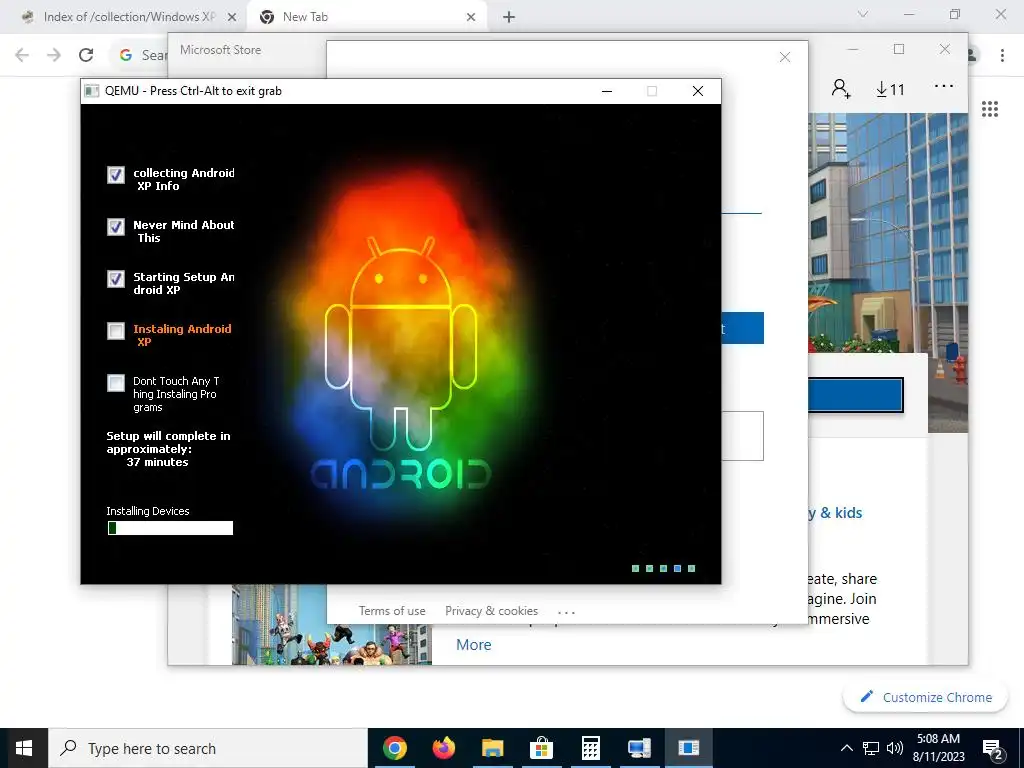
Task: Toggle the 'collecting Android XP Info' checkbox
Action: 116,175
